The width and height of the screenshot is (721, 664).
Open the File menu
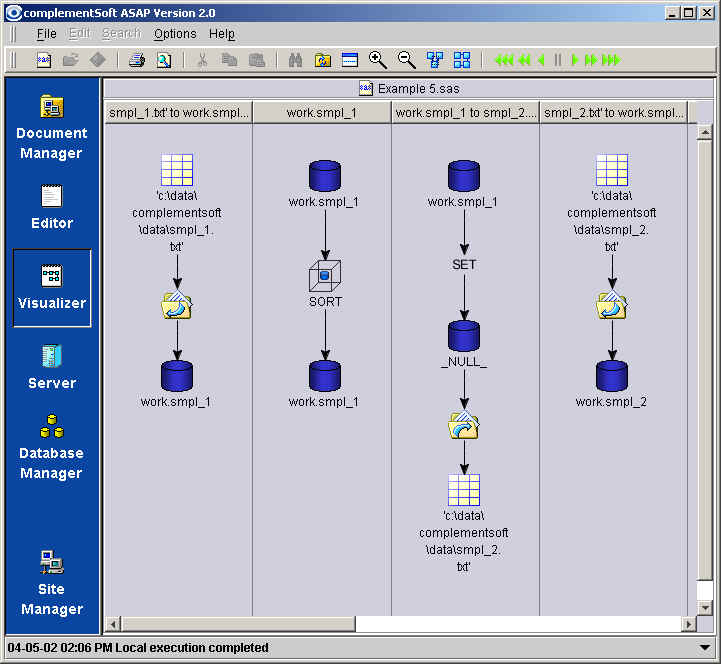(x=46, y=34)
